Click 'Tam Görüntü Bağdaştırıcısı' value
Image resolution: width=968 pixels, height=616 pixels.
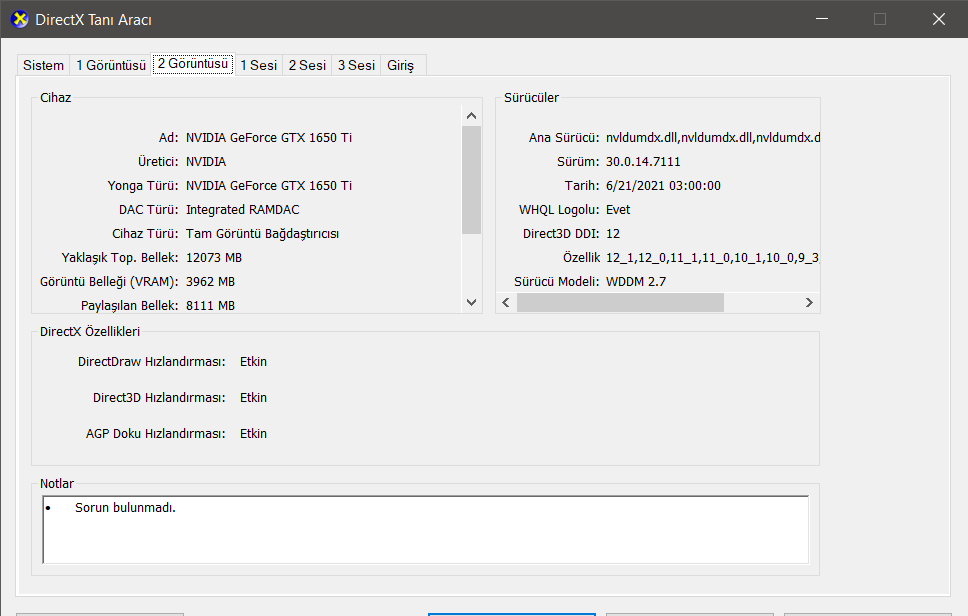coord(262,234)
